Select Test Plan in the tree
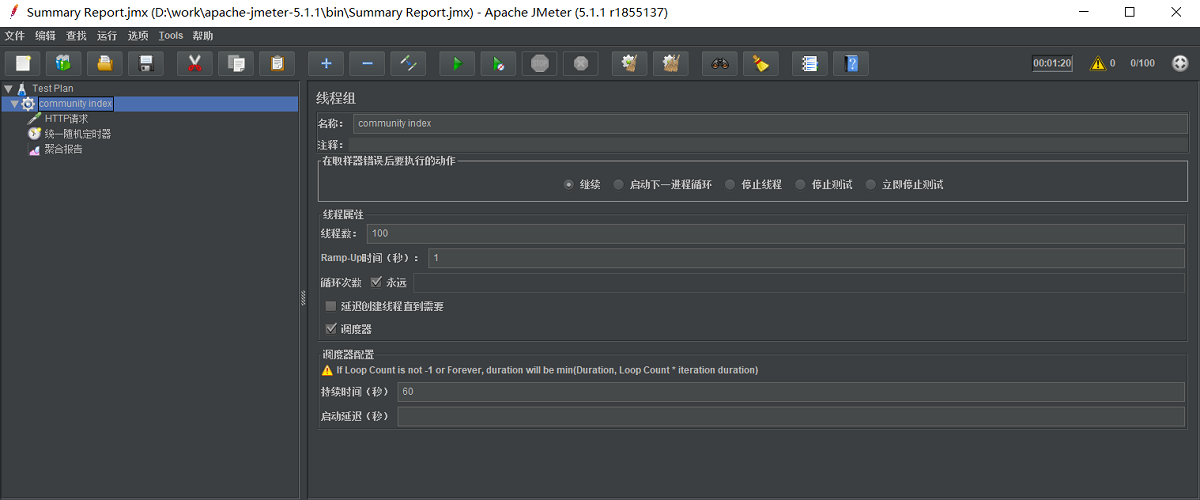Image resolution: width=1200 pixels, height=500 pixels. click(x=52, y=89)
